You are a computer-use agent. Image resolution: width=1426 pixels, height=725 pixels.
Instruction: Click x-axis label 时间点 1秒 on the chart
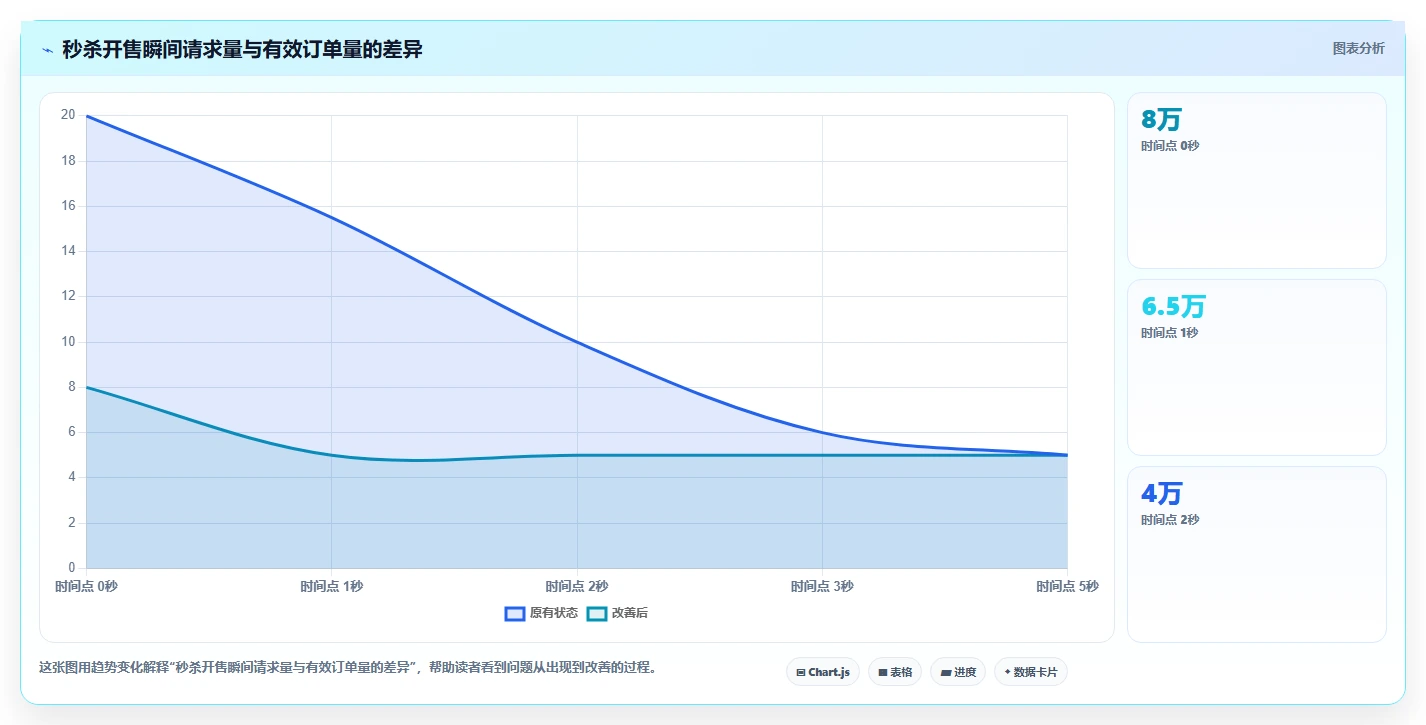point(331,586)
